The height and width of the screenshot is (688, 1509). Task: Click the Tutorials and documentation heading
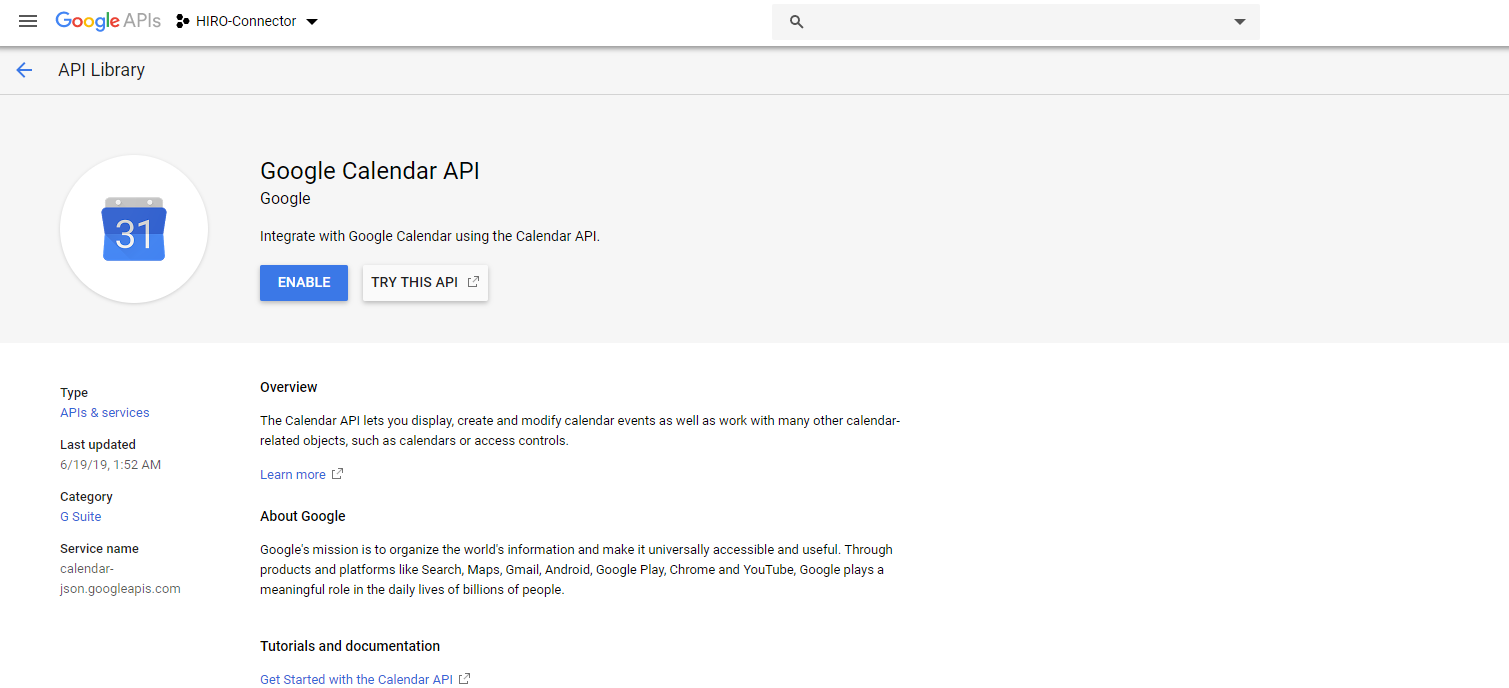click(350, 646)
